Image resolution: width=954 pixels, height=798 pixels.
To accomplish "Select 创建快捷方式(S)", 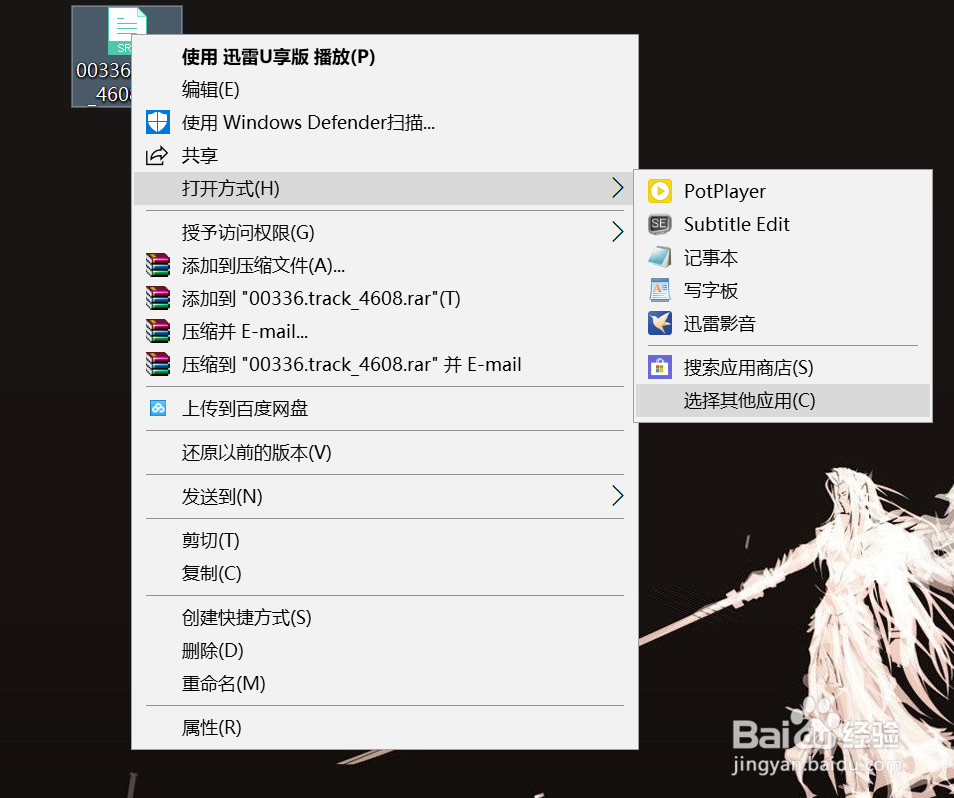I will 385,617.
